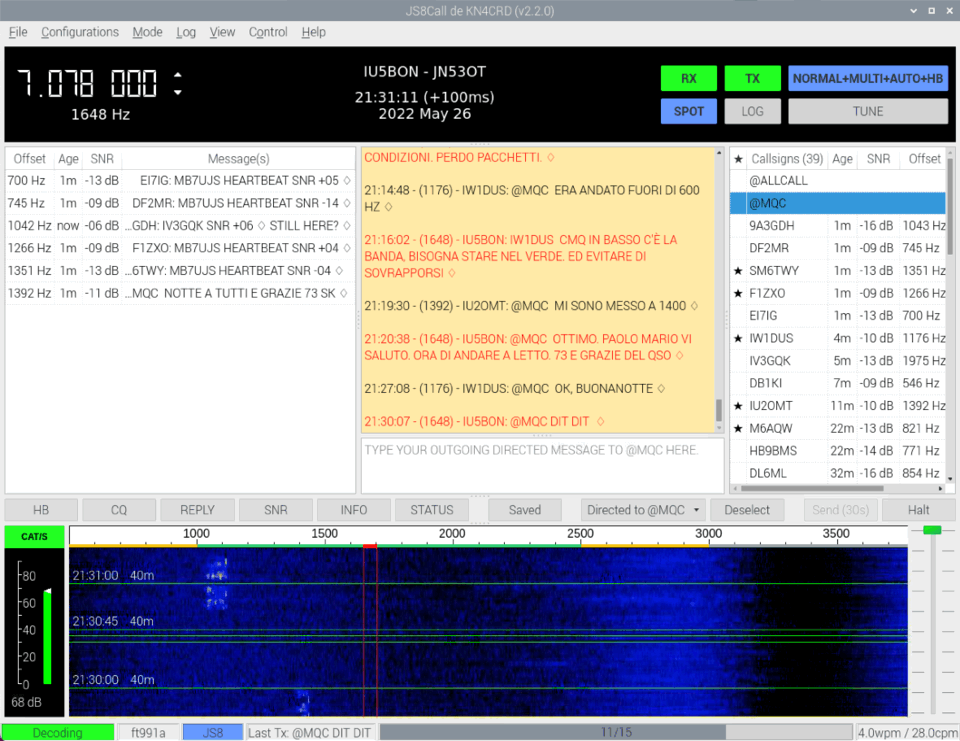Image resolution: width=960 pixels, height=741 pixels.
Task: Adjust the waterfall gain slider handle
Action: click(x=932, y=530)
